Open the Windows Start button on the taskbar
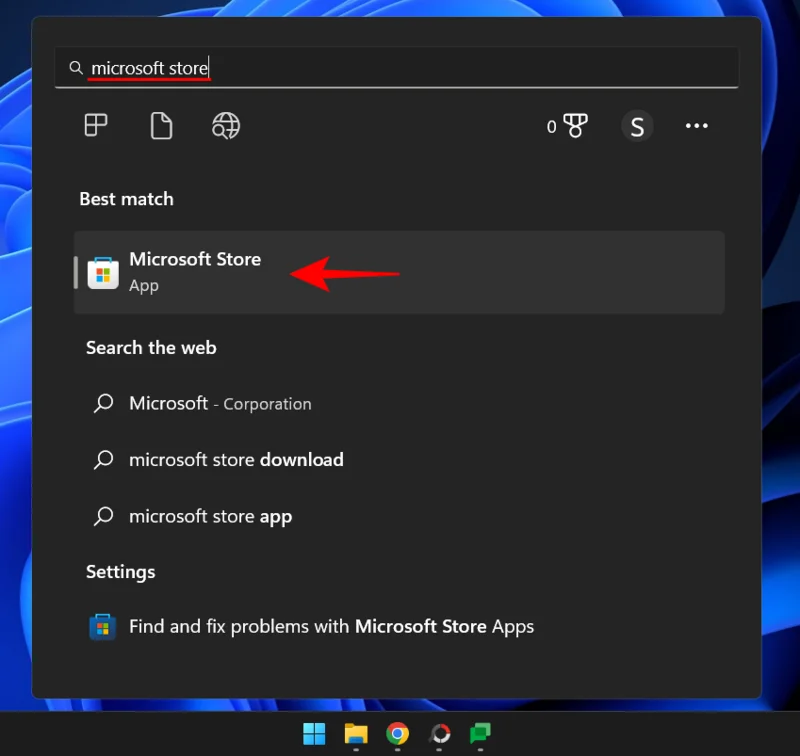 point(313,734)
